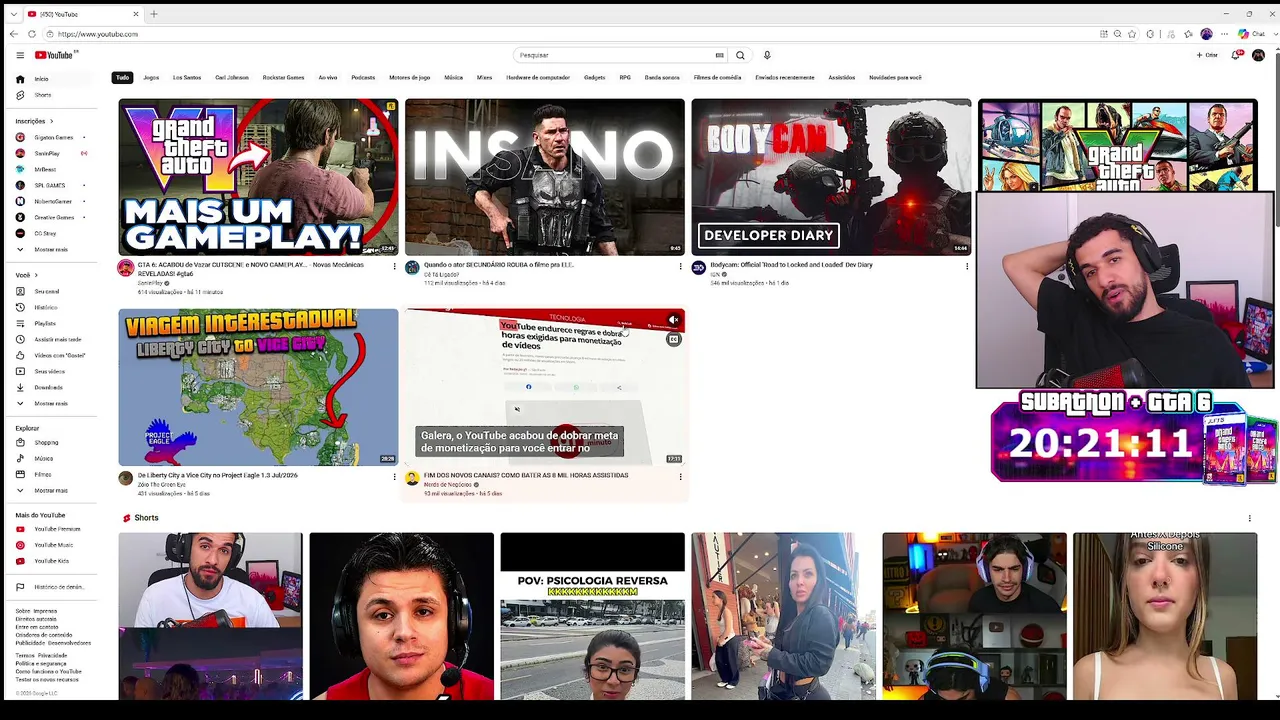Open Shopping under Explorar

46,442
